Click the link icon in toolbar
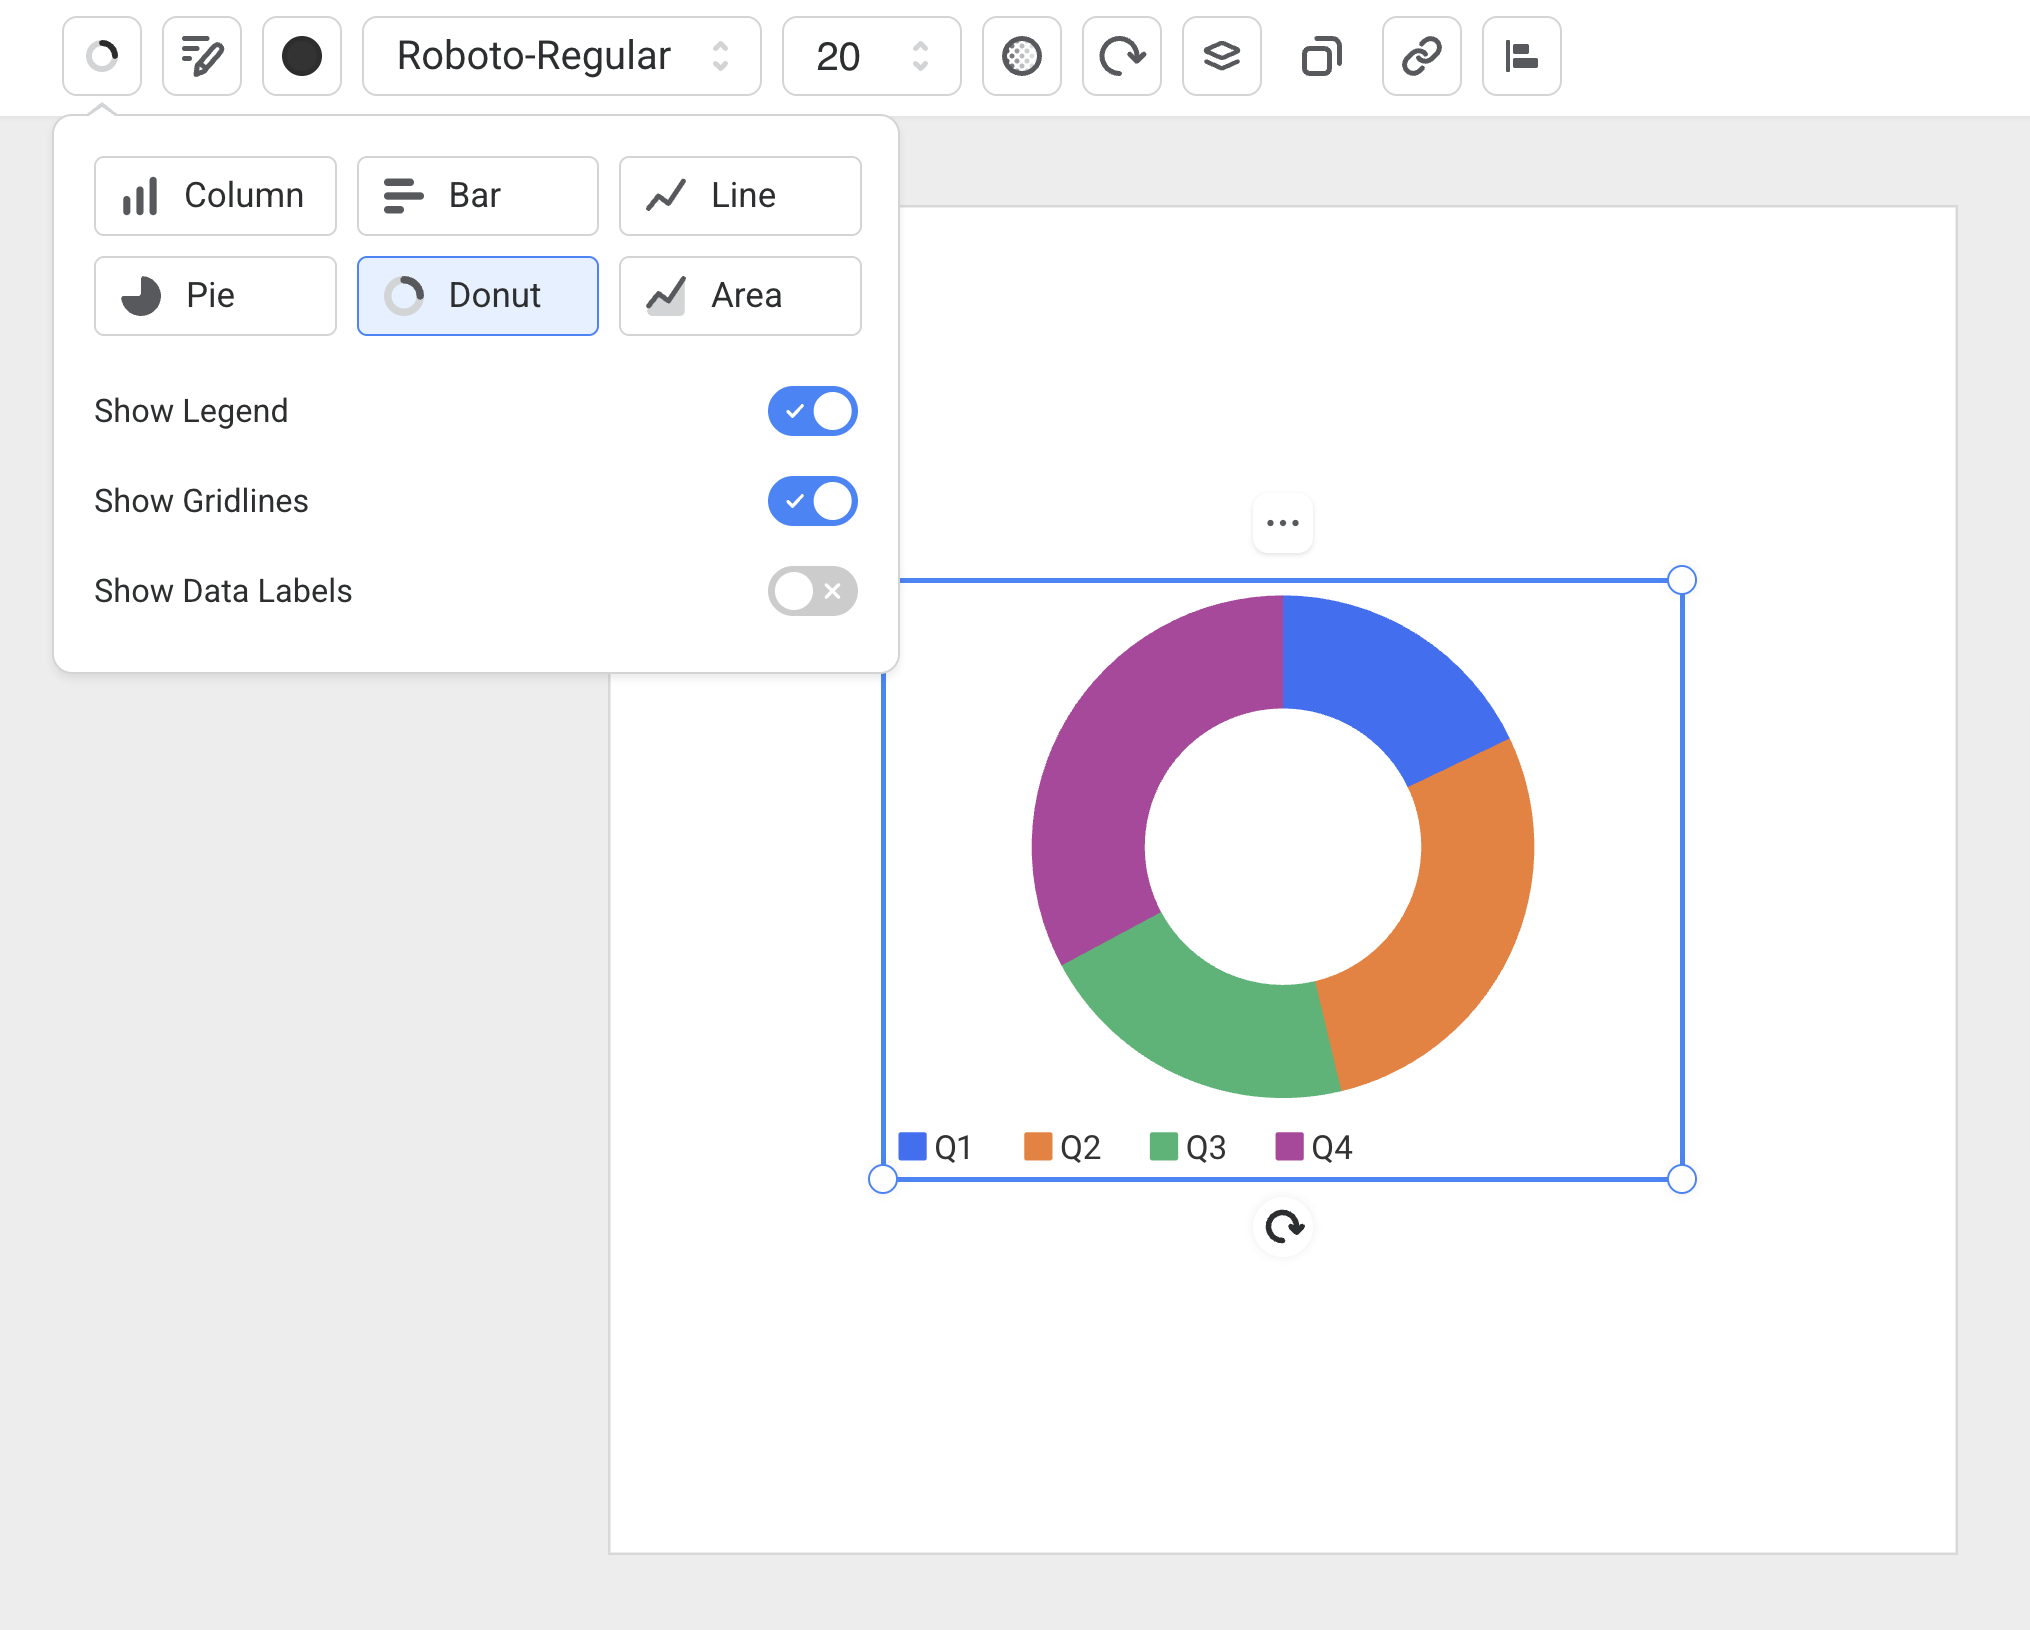The height and width of the screenshot is (1630, 2030). coord(1422,56)
